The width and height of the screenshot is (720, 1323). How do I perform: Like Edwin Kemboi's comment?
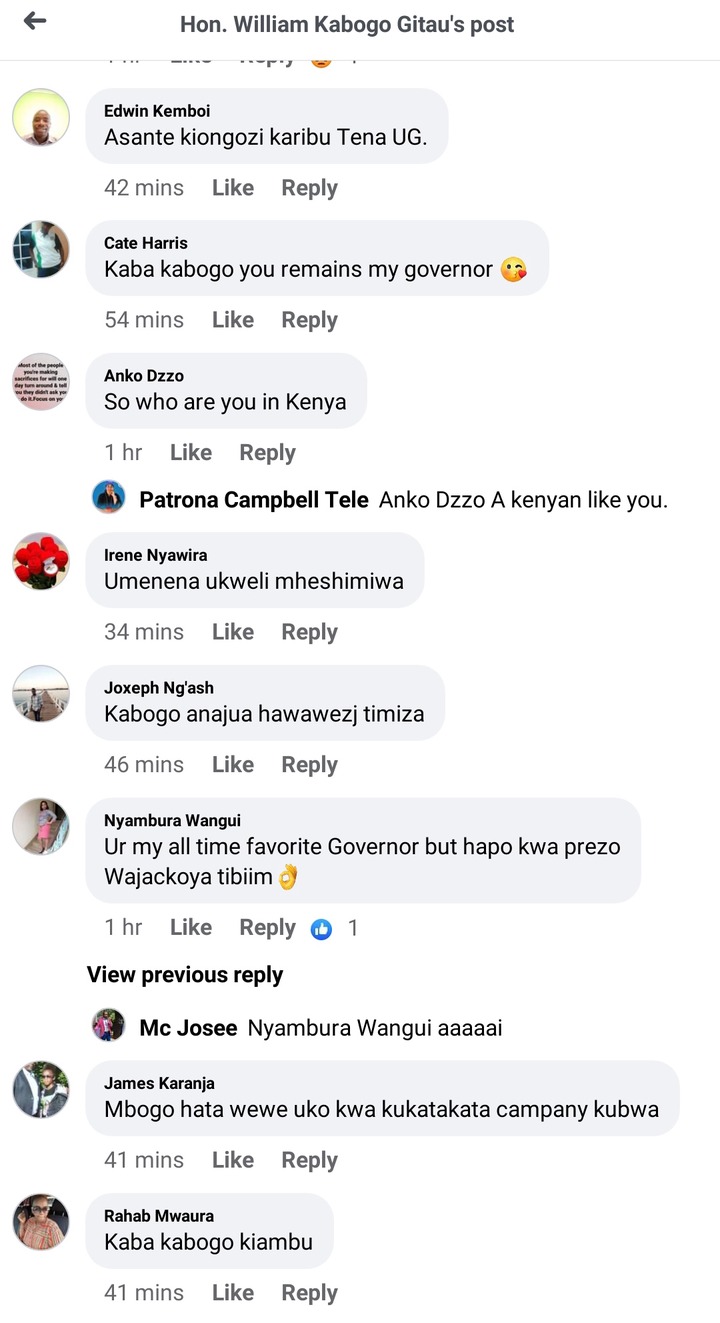(233, 188)
